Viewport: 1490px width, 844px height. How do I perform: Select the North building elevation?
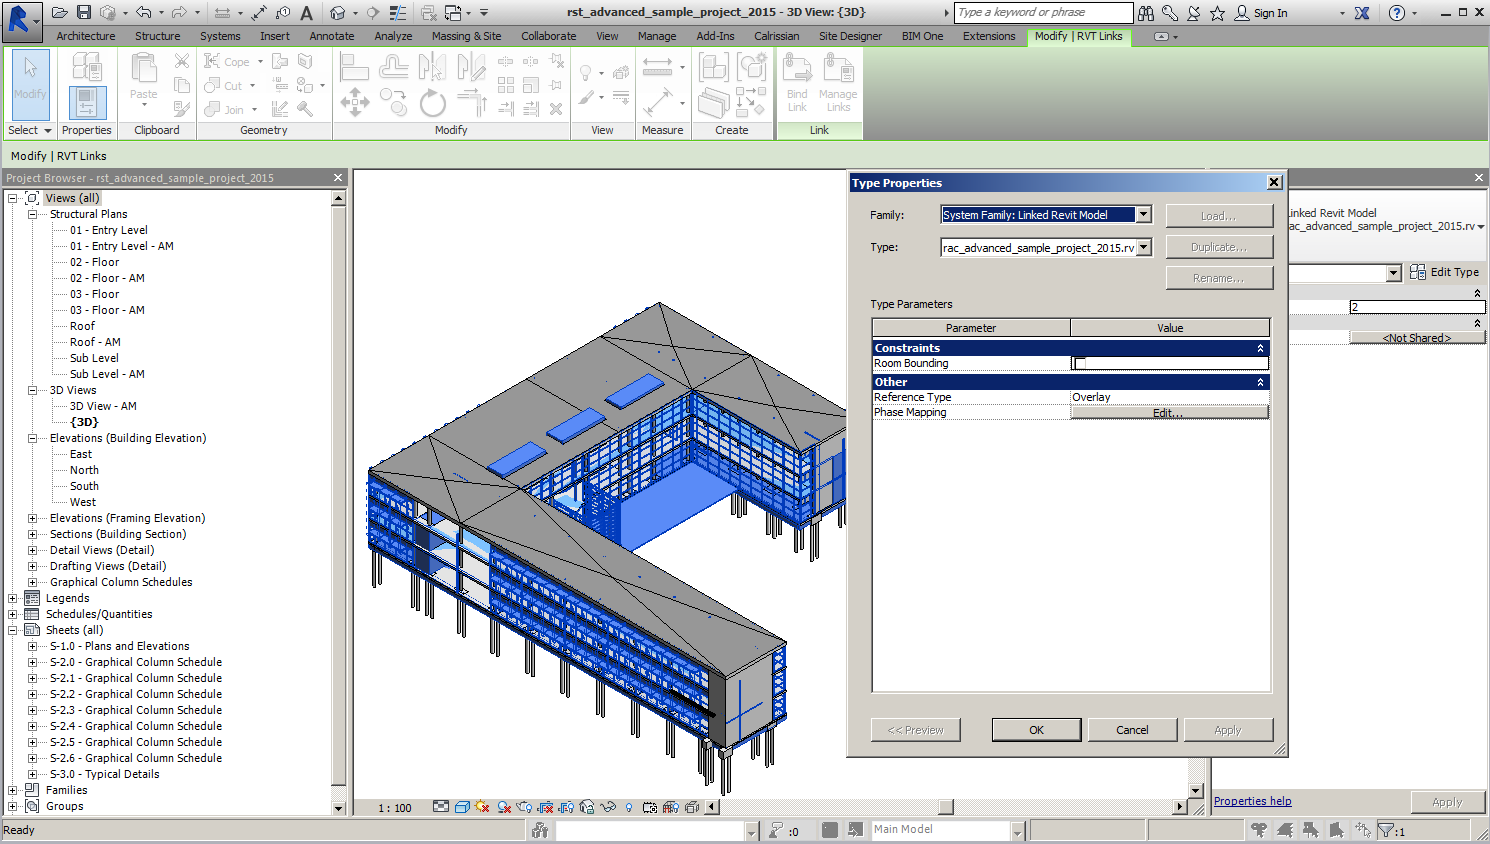pos(84,470)
